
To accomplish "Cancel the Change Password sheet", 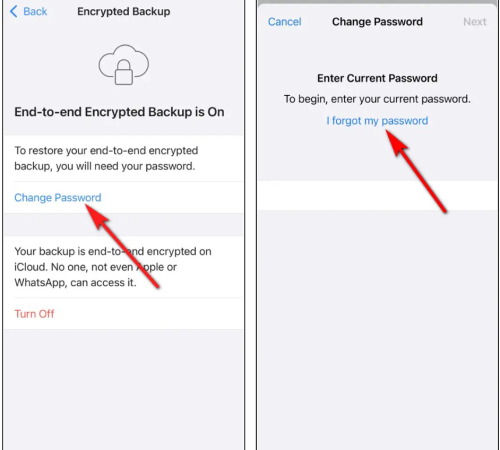I will (284, 22).
